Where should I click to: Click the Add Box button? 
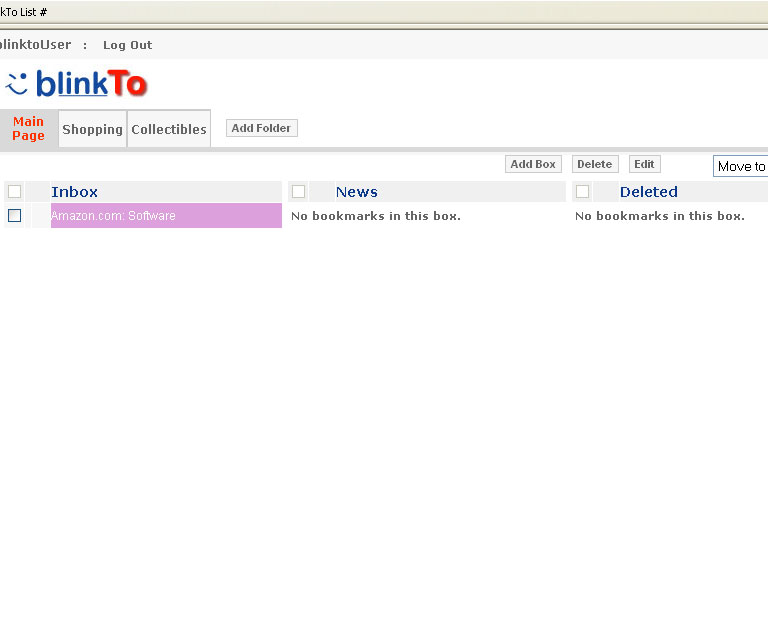pos(533,164)
